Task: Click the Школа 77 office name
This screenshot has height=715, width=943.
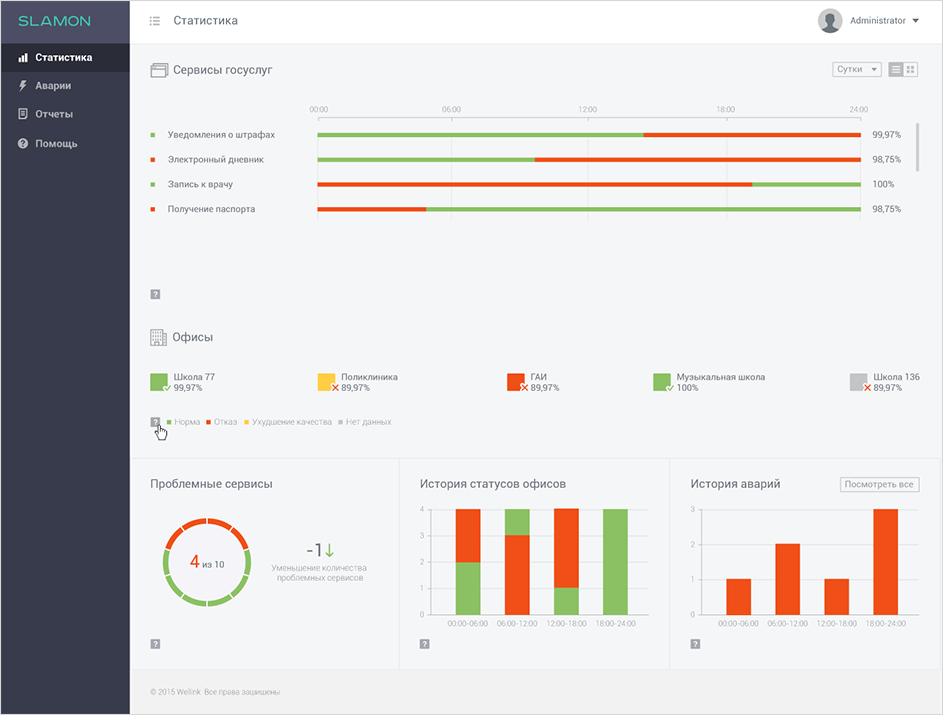Action: click(x=194, y=377)
